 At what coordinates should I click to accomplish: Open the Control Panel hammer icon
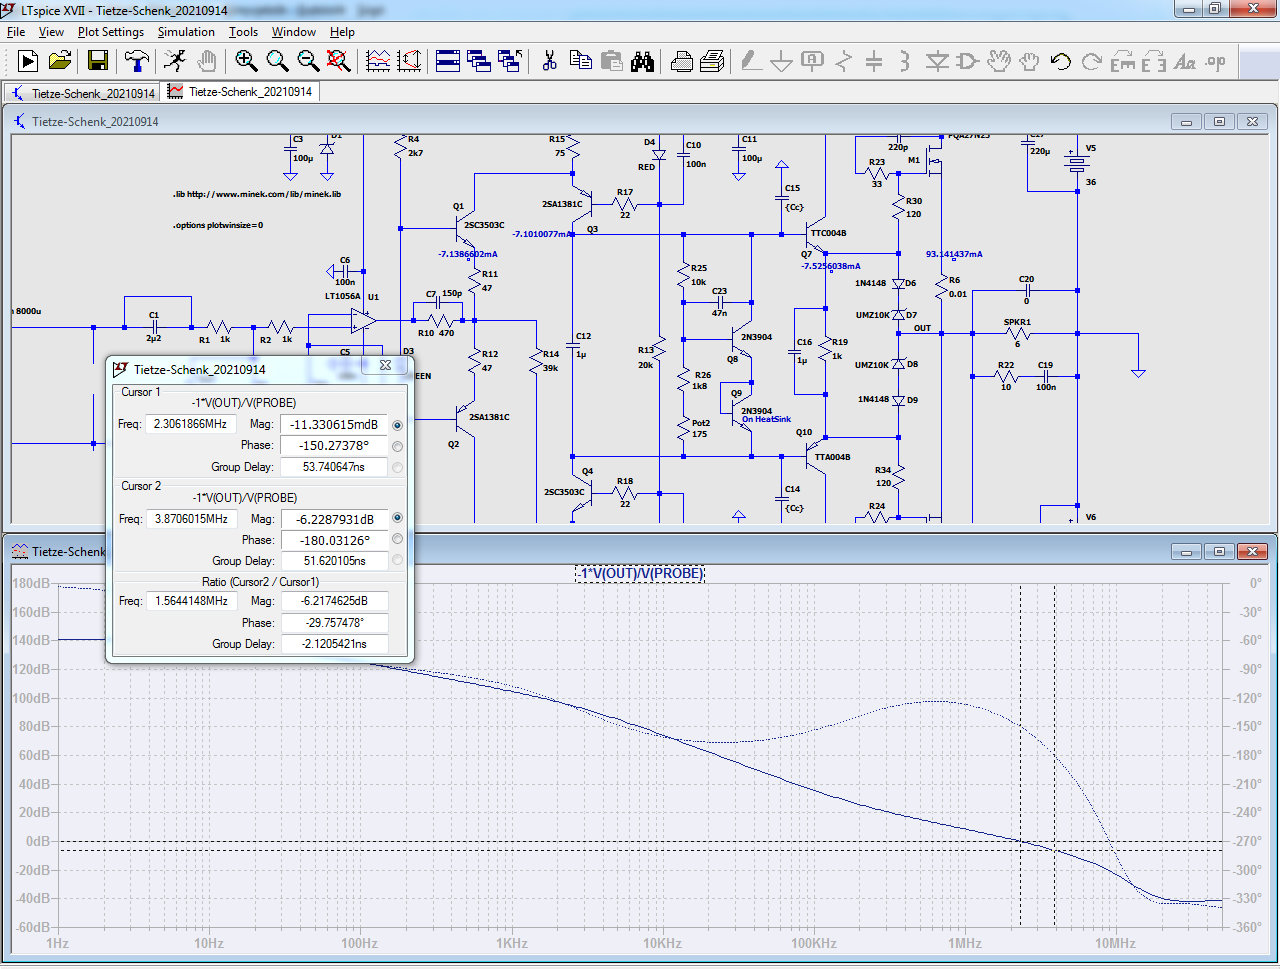pos(137,61)
